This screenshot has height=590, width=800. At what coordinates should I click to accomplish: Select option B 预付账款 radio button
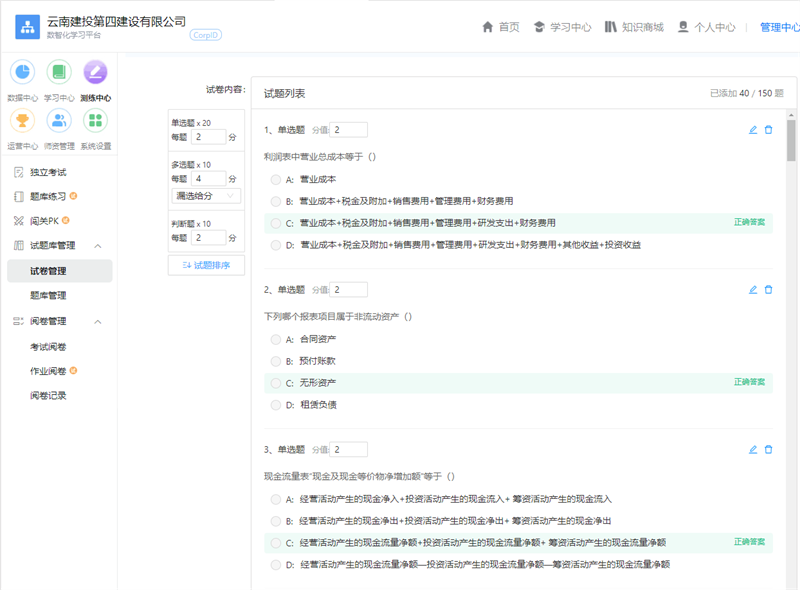[x=276, y=361]
